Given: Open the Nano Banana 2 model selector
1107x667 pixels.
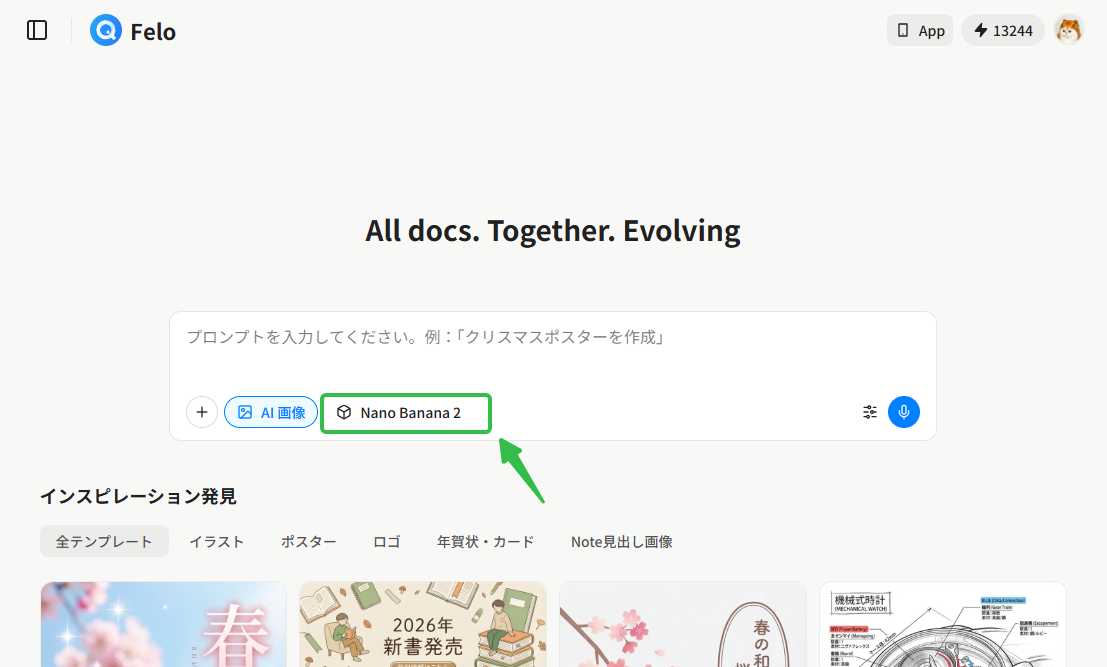Looking at the screenshot, I should [405, 411].
